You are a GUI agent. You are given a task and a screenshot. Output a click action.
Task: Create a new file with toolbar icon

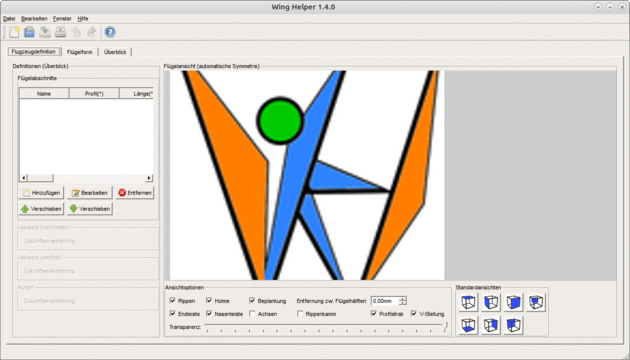coord(14,32)
